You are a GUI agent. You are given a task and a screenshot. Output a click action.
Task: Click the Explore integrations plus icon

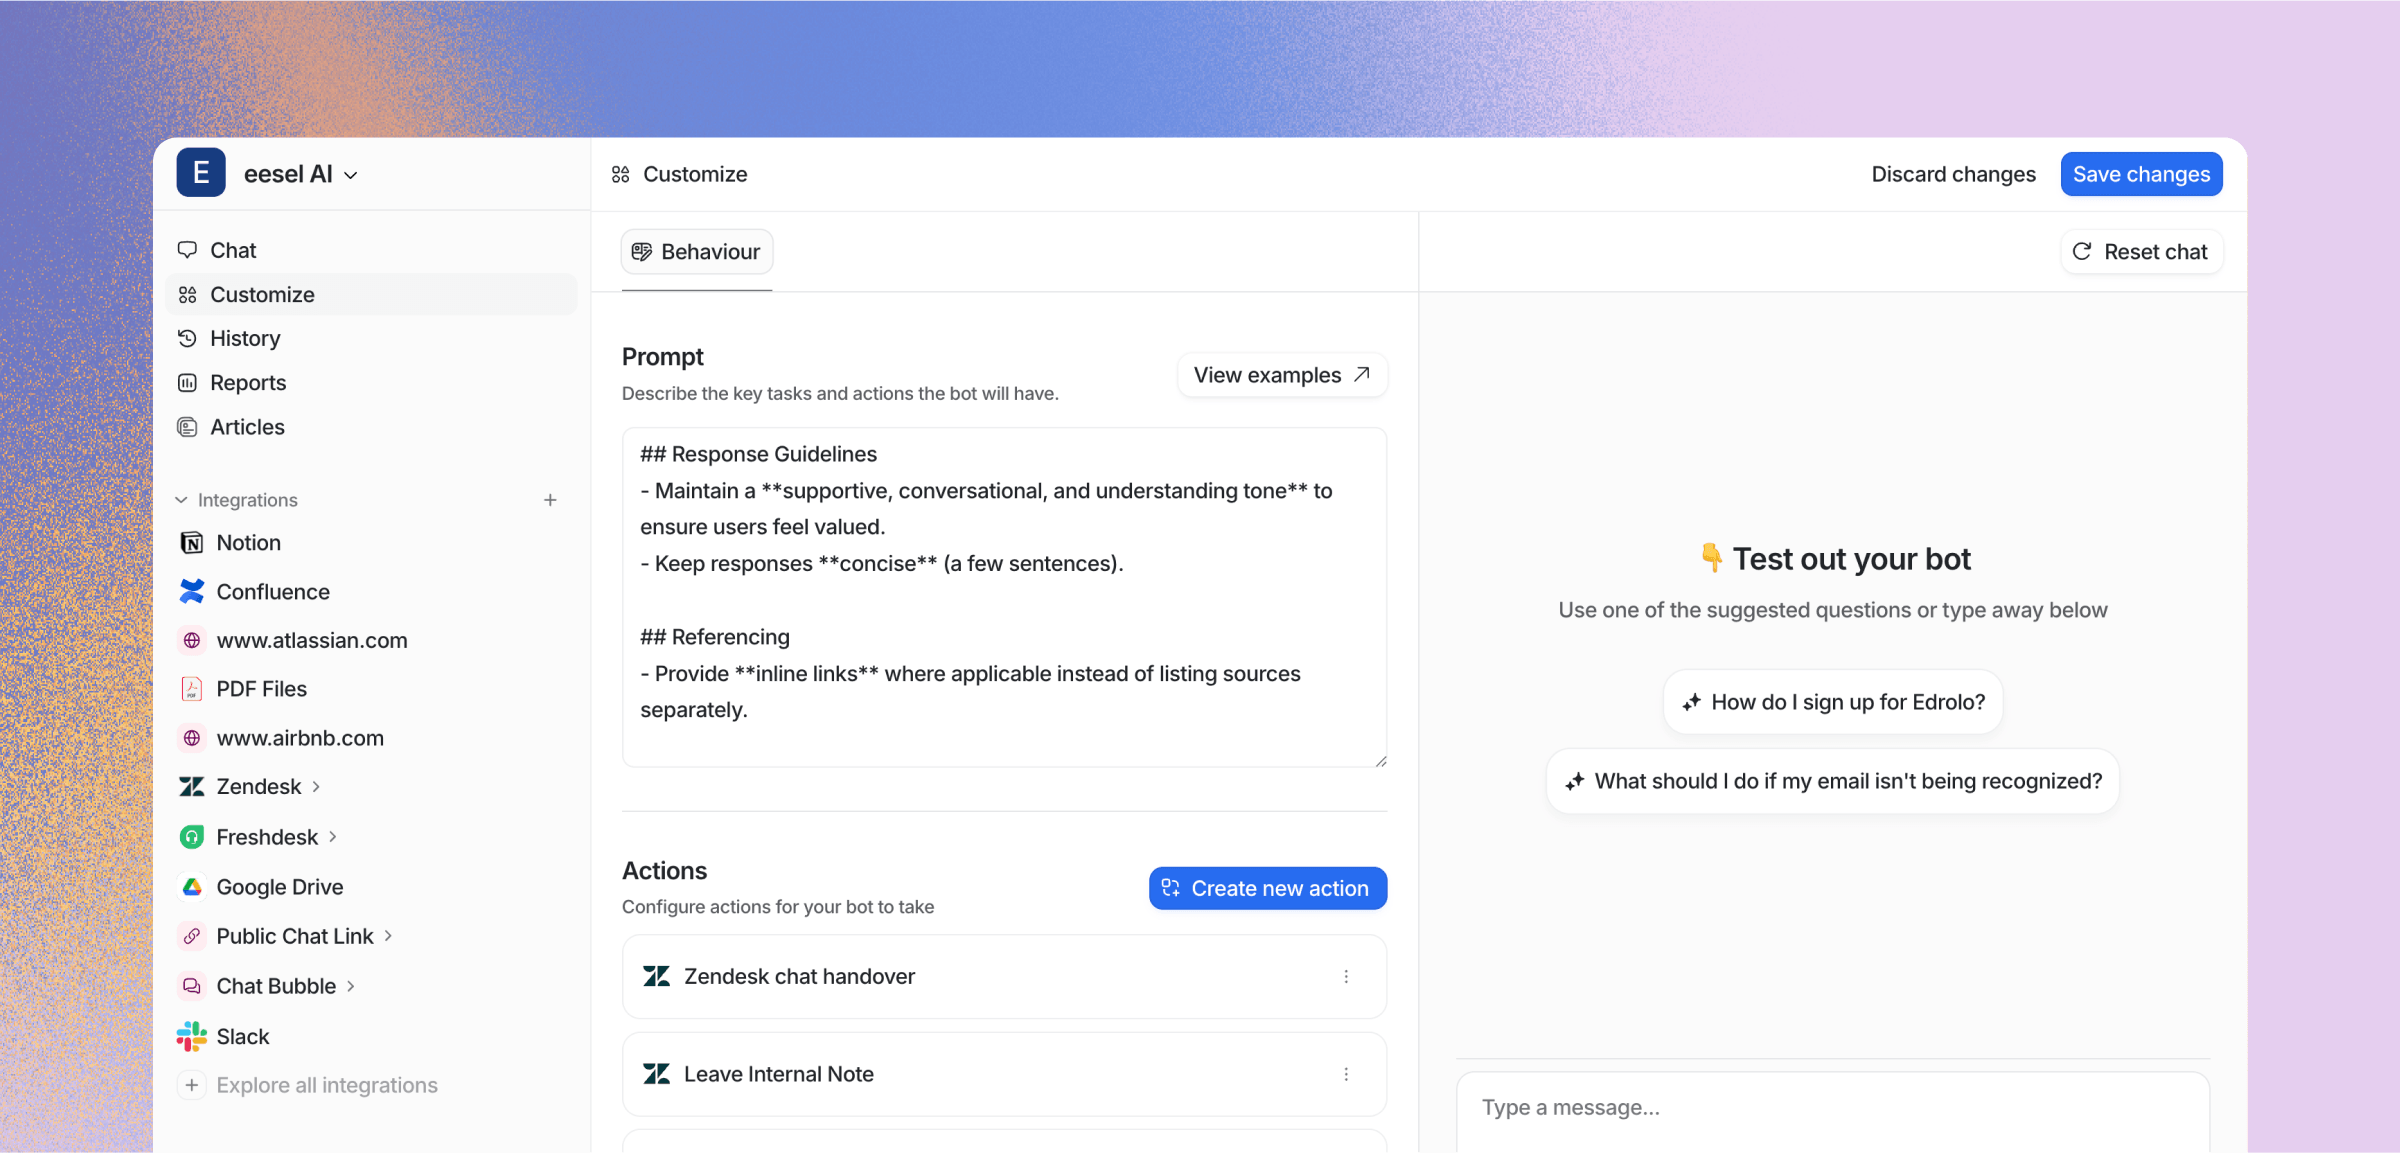click(191, 1085)
